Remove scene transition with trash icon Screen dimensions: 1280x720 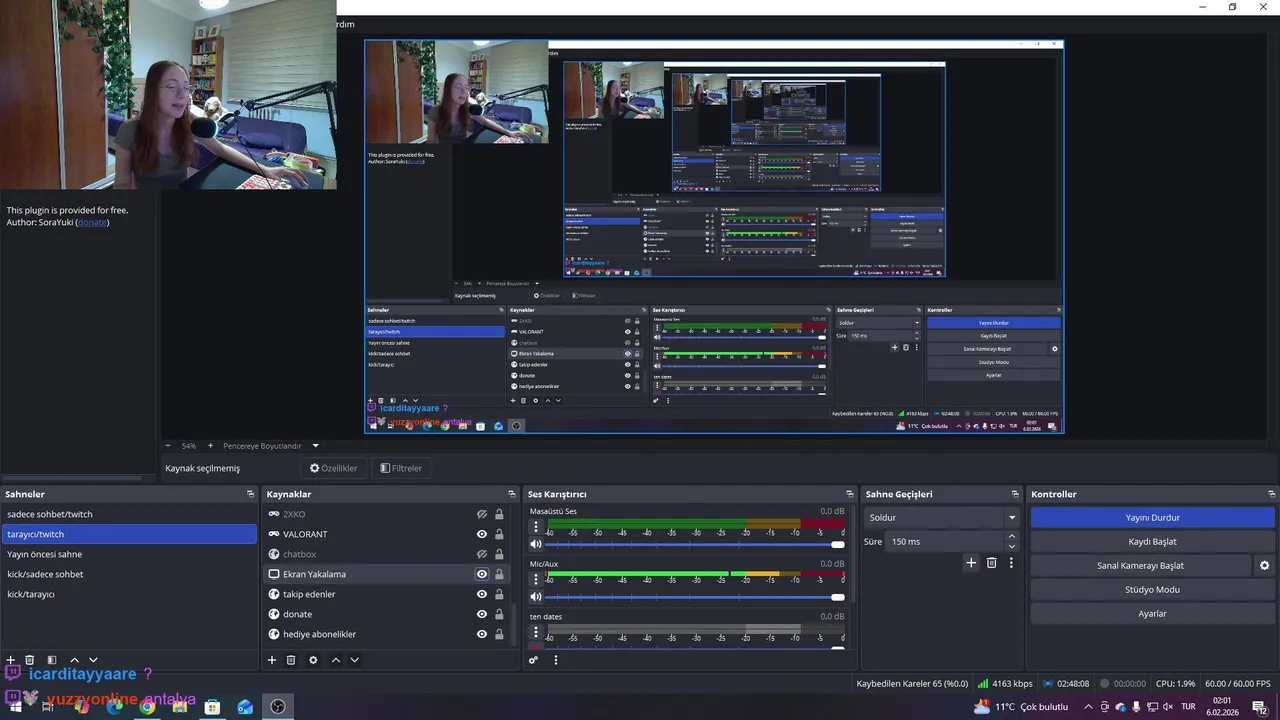click(992, 563)
